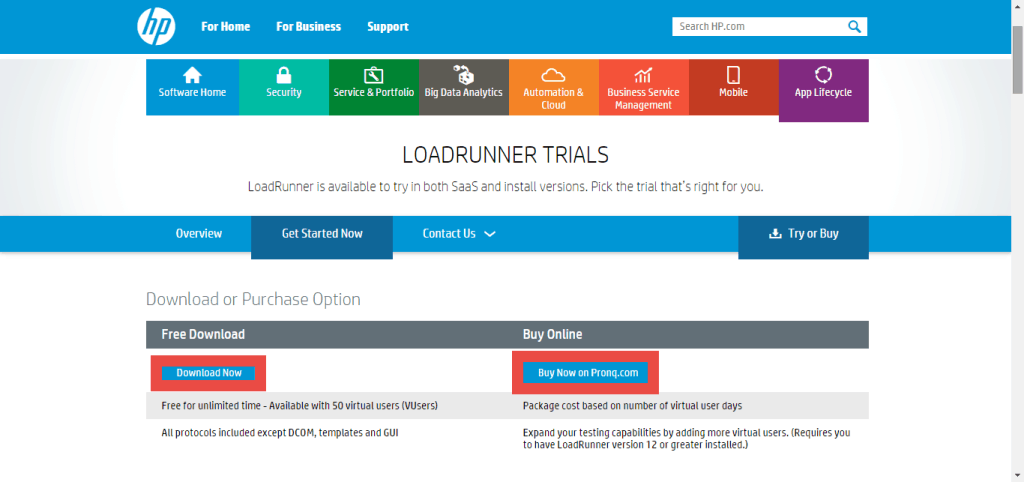Click the Business Service Management chart icon
This screenshot has width=1024, height=482.
point(643,74)
